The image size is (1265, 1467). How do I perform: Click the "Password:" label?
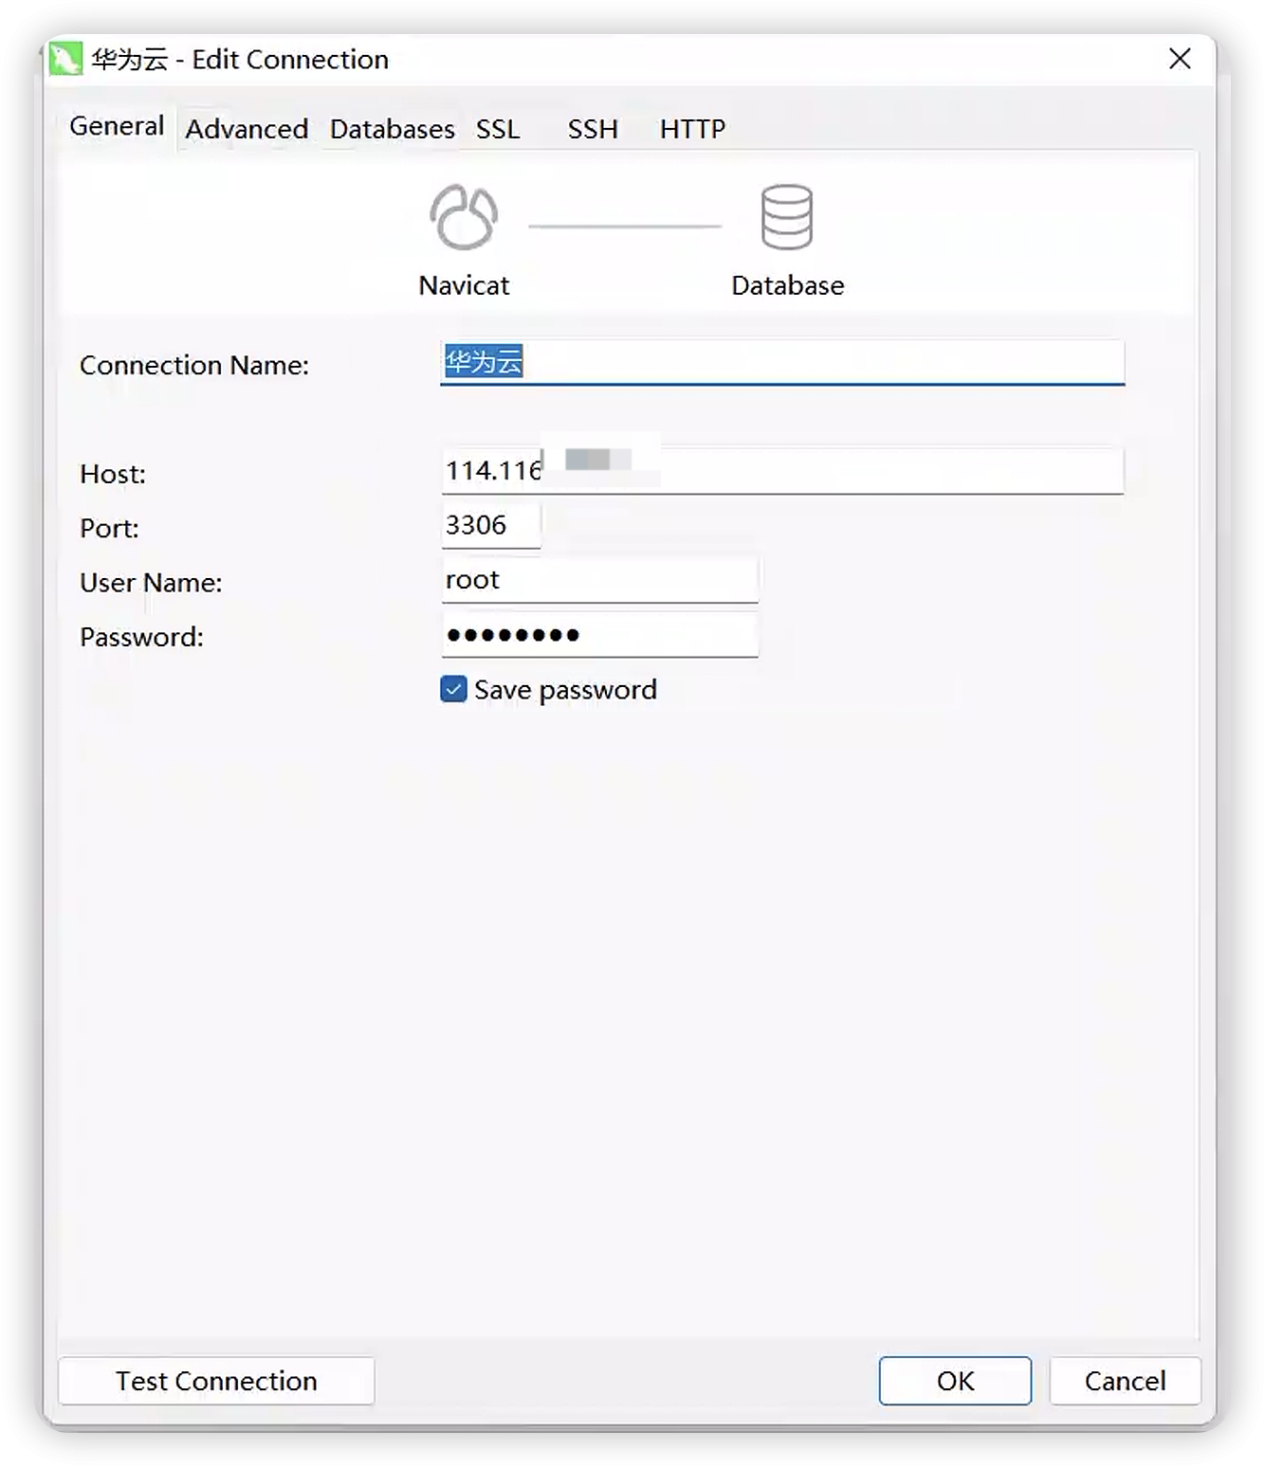point(141,637)
